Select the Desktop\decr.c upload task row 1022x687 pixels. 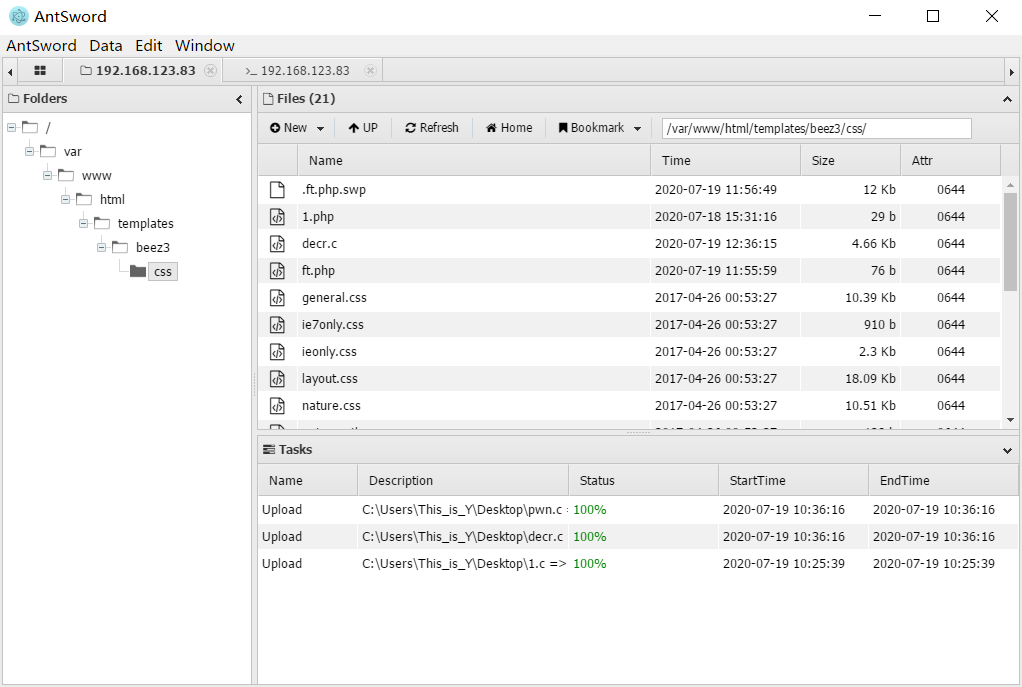(x=637, y=536)
